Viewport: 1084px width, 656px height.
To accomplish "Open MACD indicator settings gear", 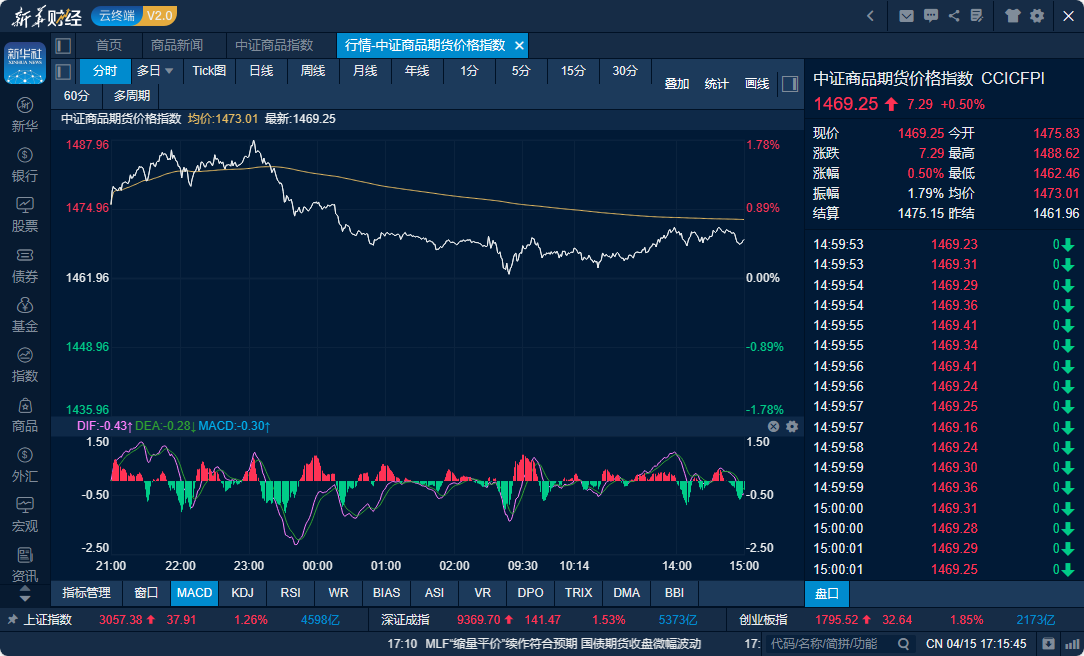I will tap(792, 426).
